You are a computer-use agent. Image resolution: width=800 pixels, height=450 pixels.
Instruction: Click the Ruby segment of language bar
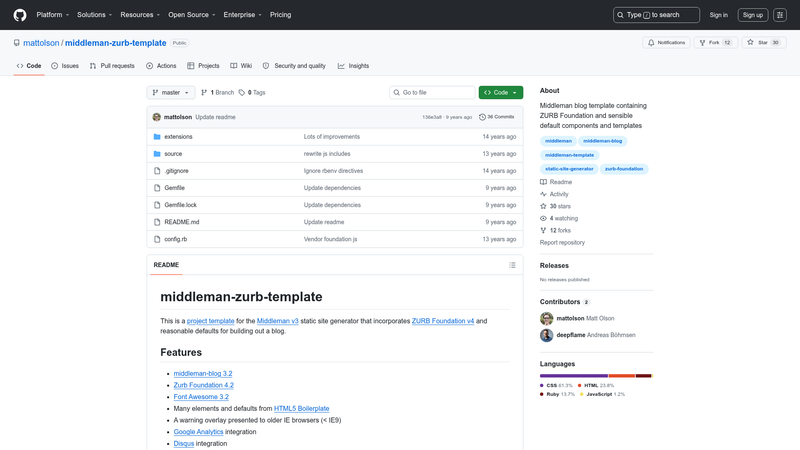[643, 376]
